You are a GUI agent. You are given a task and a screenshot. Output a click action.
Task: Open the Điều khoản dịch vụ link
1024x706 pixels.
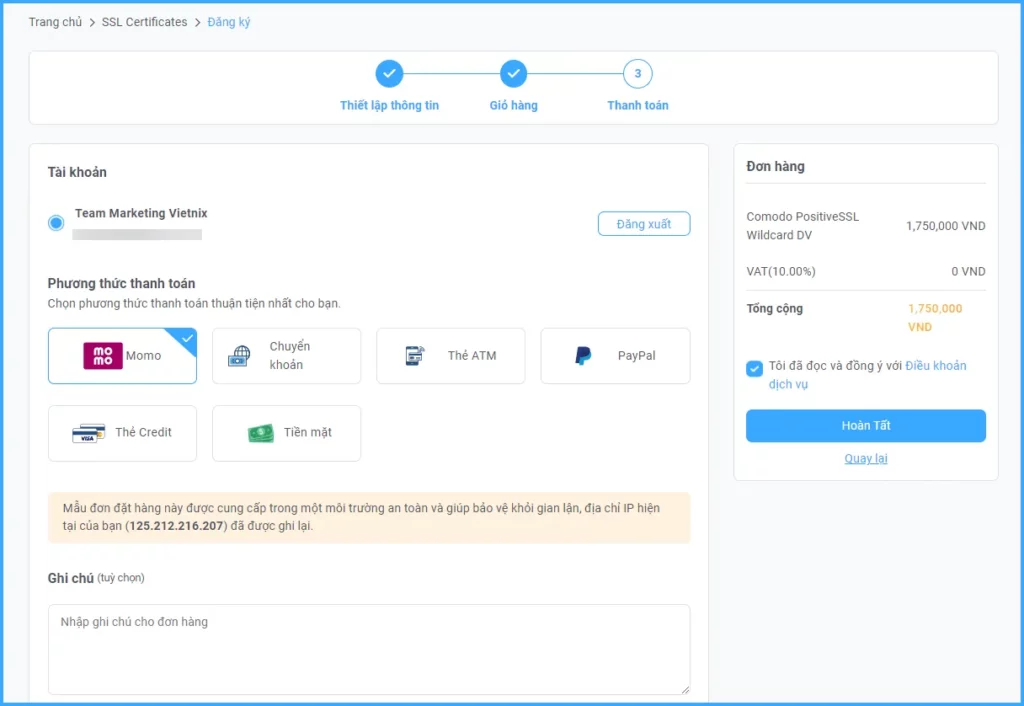[935, 366]
